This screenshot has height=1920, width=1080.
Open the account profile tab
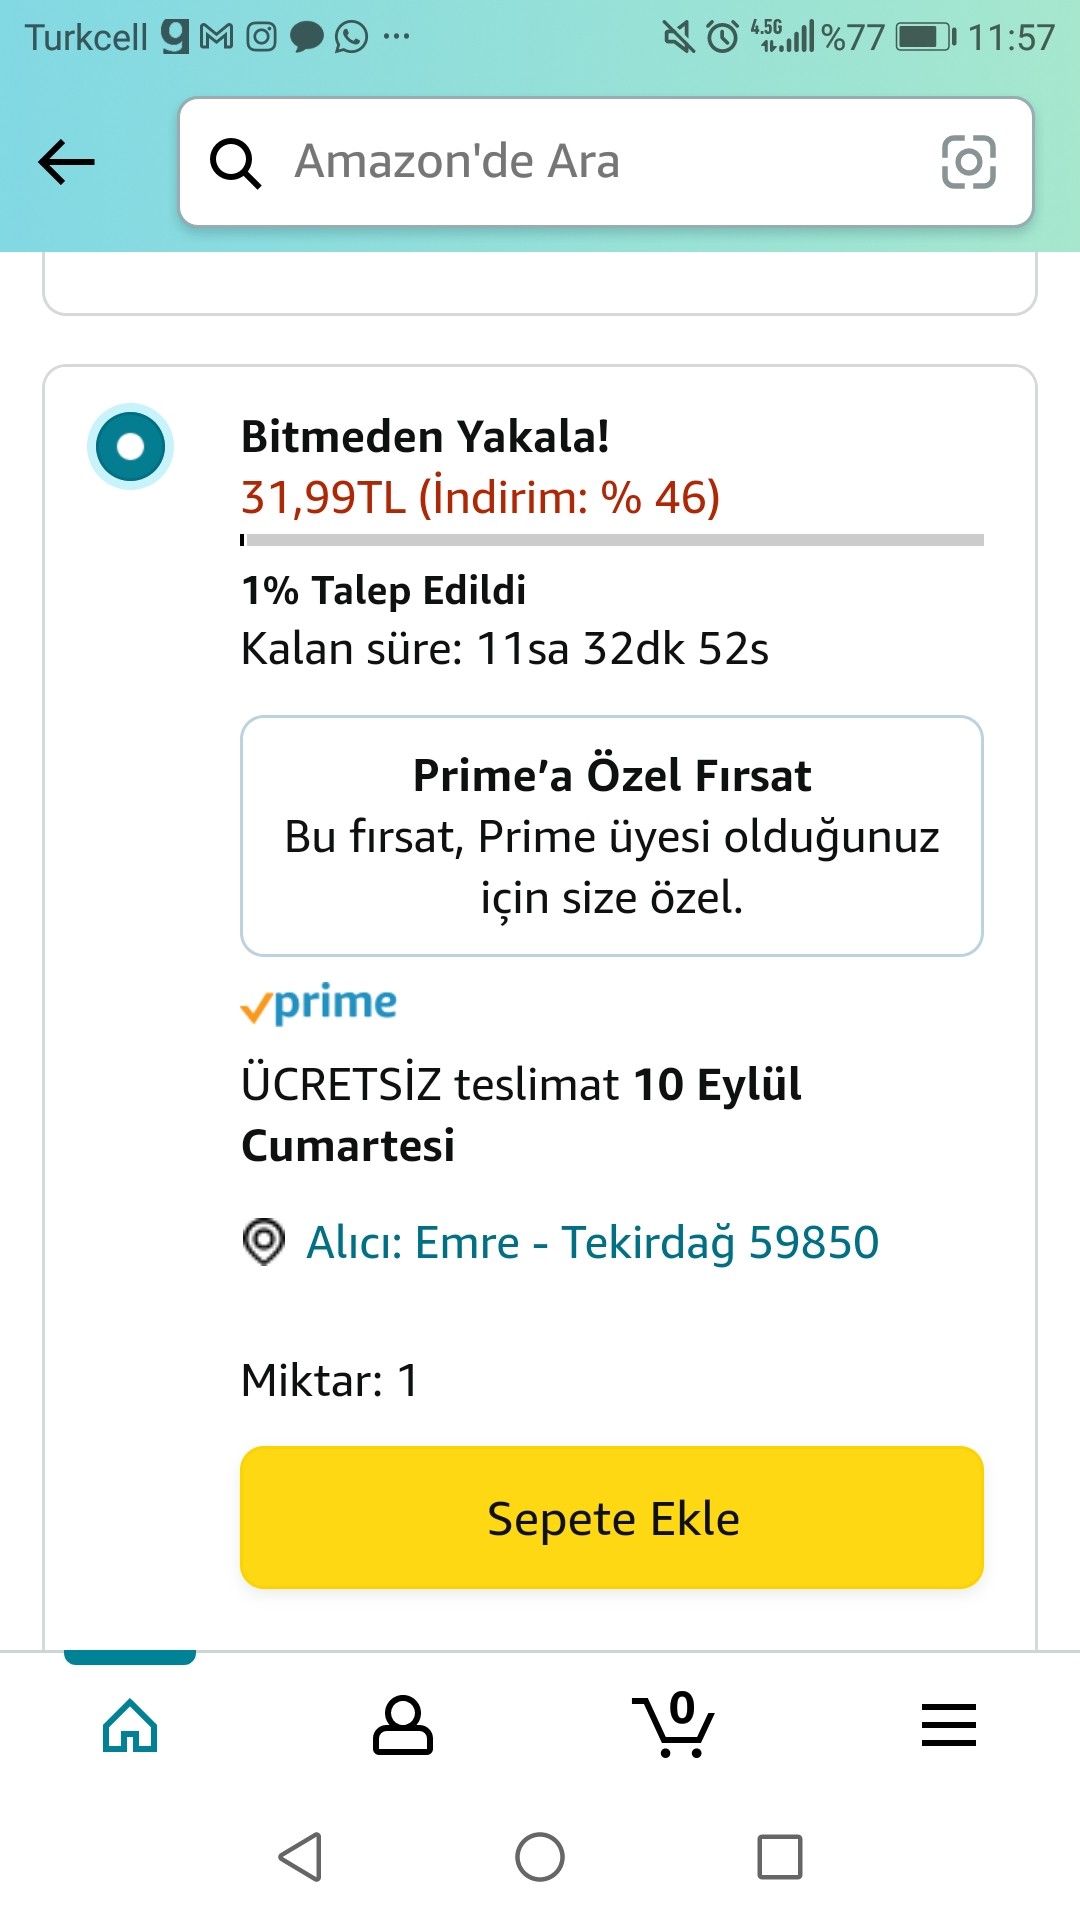(402, 1725)
